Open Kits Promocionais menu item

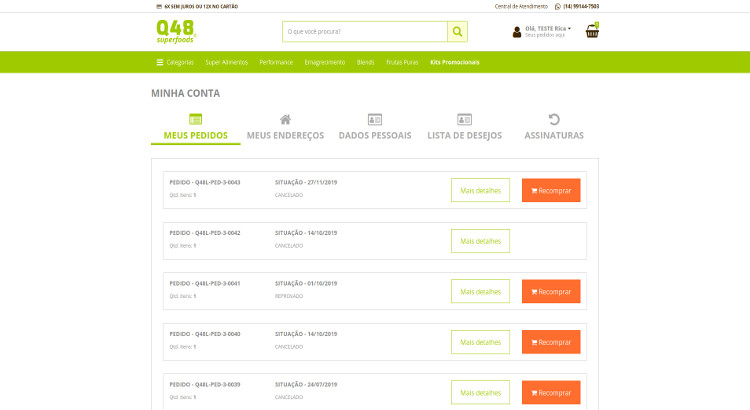click(455, 62)
